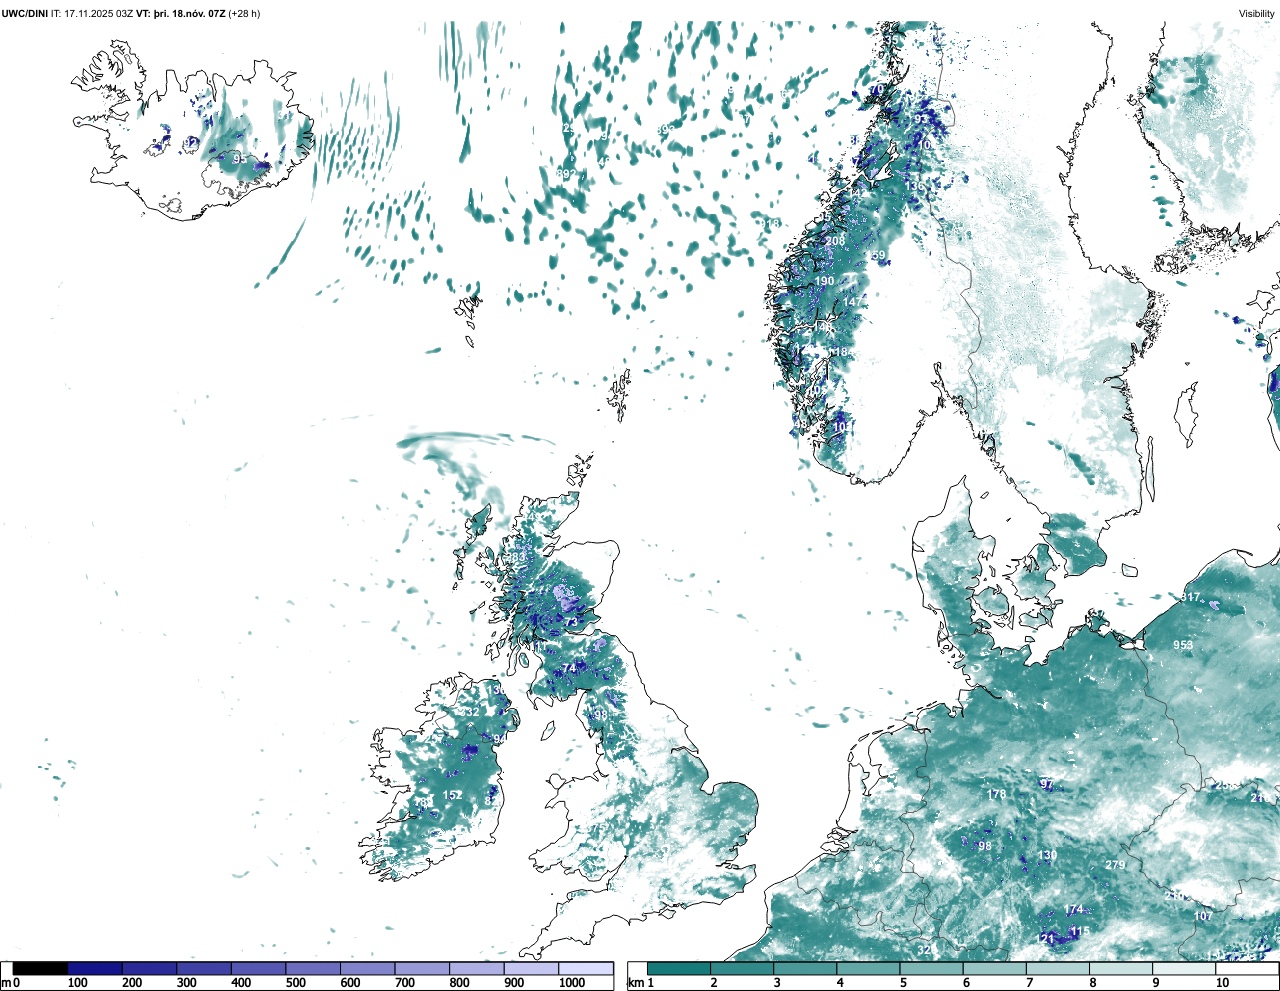The width and height of the screenshot is (1280, 991).
Task: Click the "17.11.2025 03Z" initial time text
Action: coord(99,13)
